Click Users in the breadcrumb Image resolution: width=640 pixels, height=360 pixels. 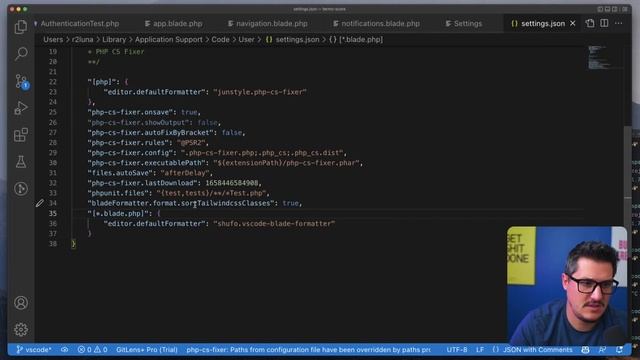pyautogui.click(x=53, y=40)
